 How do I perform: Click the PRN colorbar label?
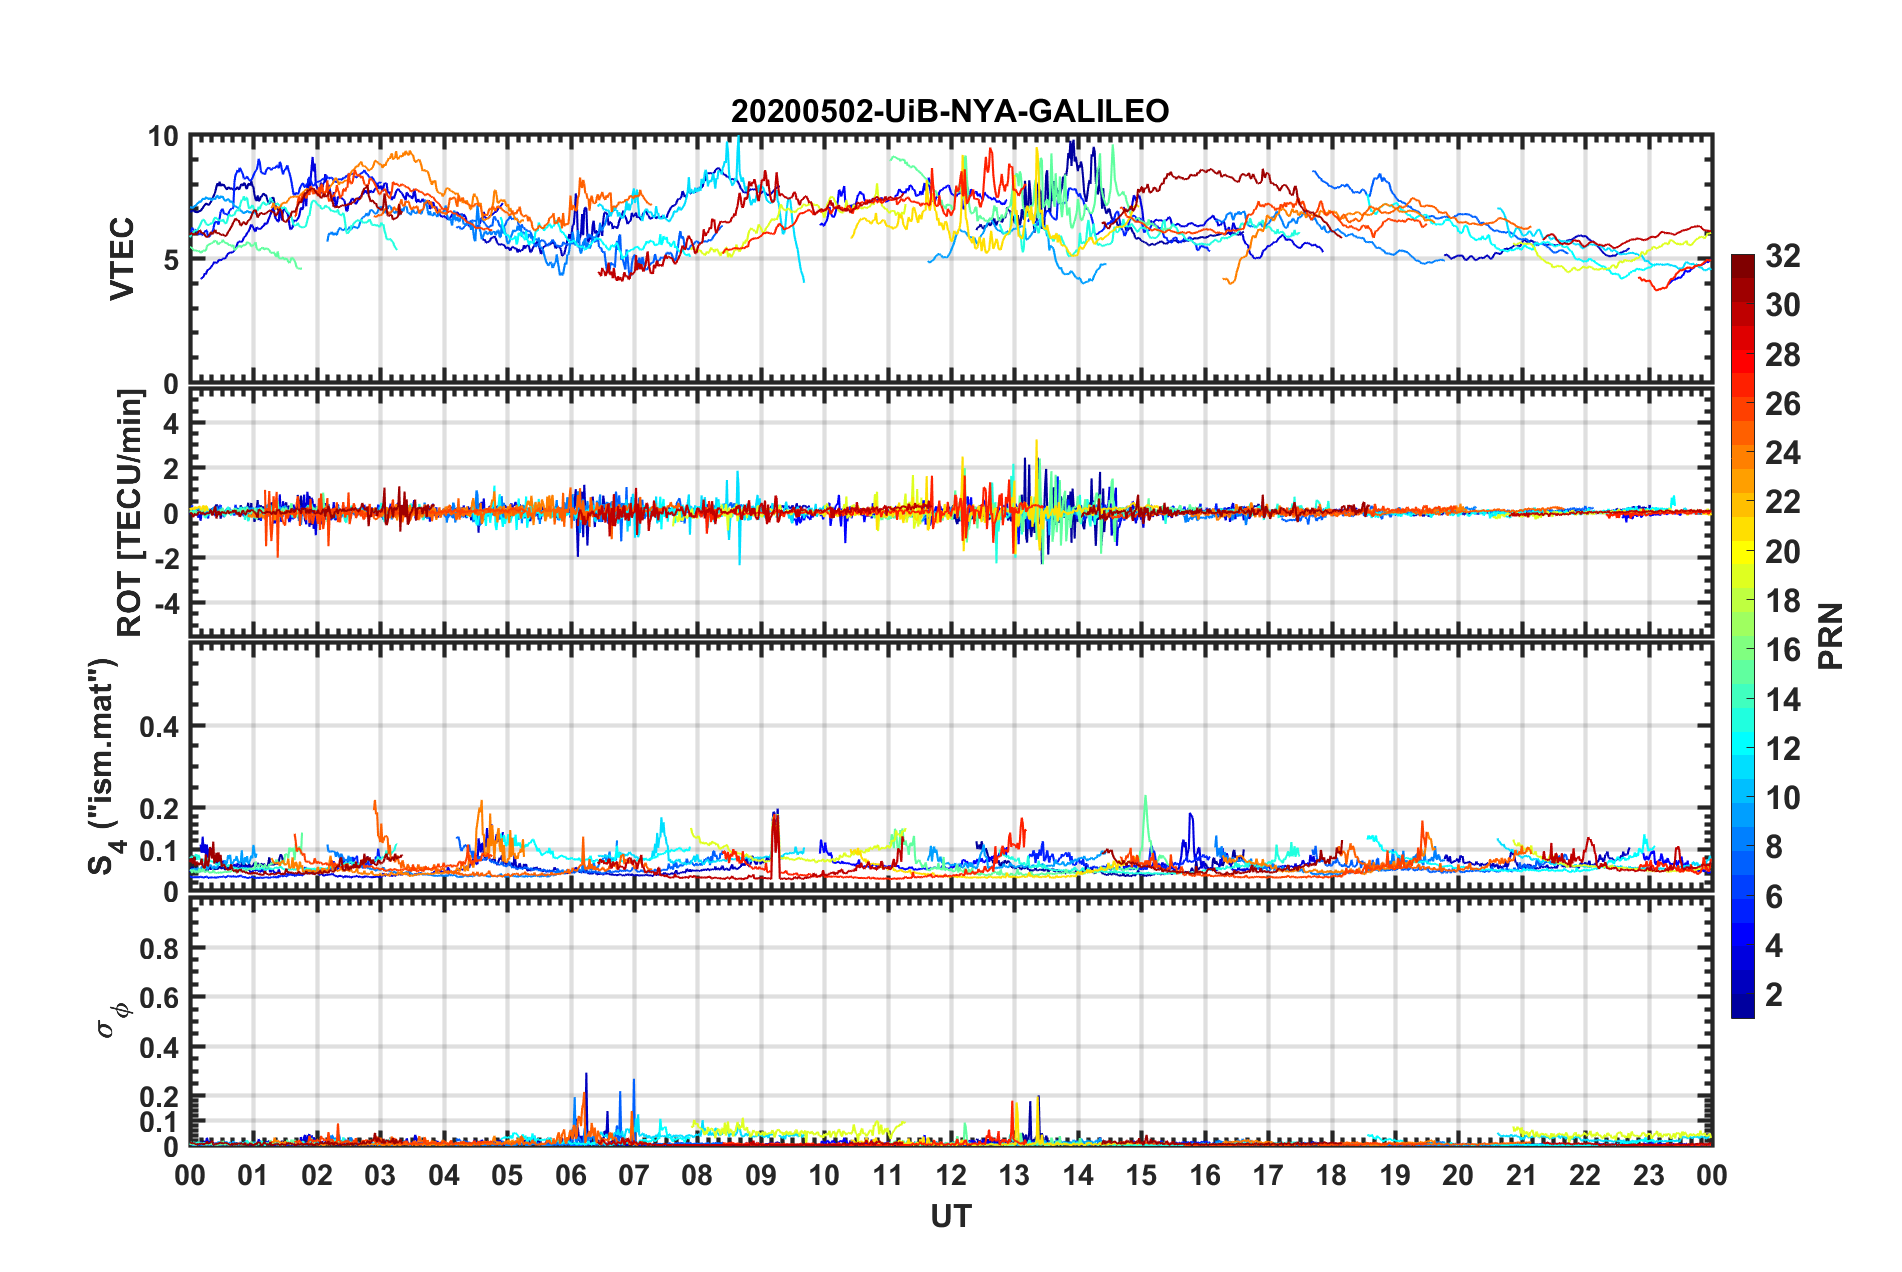pos(1831,636)
